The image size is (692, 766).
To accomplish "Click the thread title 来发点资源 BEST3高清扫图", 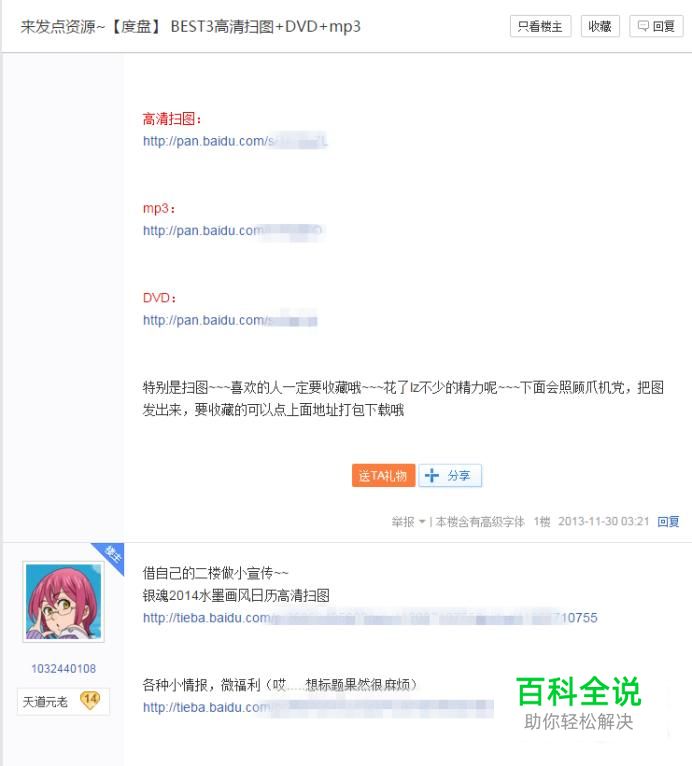I will [x=190, y=26].
